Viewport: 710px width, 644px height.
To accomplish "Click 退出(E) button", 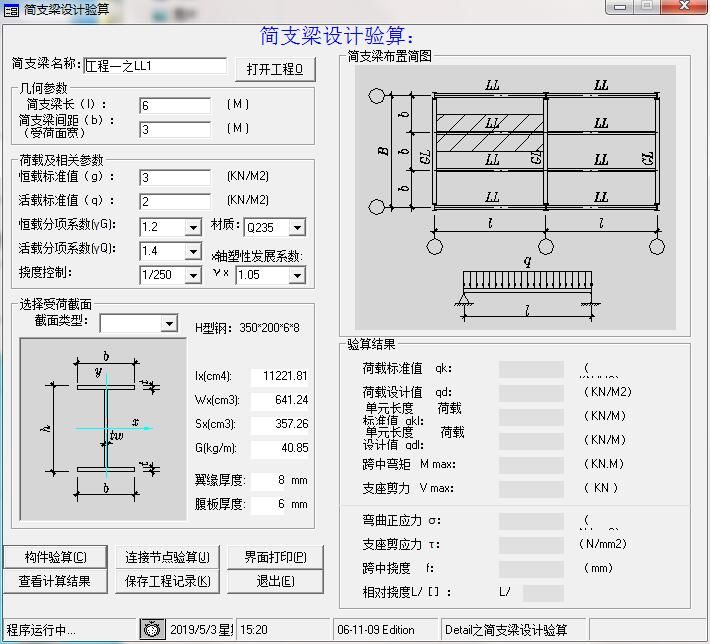I will click(275, 581).
